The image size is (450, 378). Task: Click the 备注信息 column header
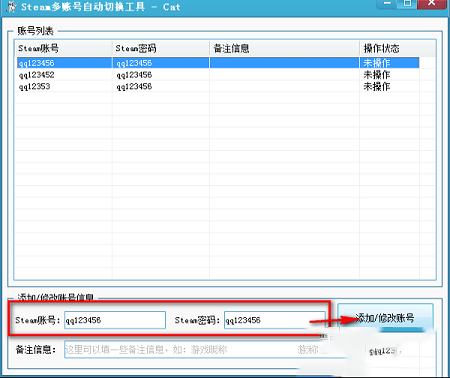pos(284,49)
